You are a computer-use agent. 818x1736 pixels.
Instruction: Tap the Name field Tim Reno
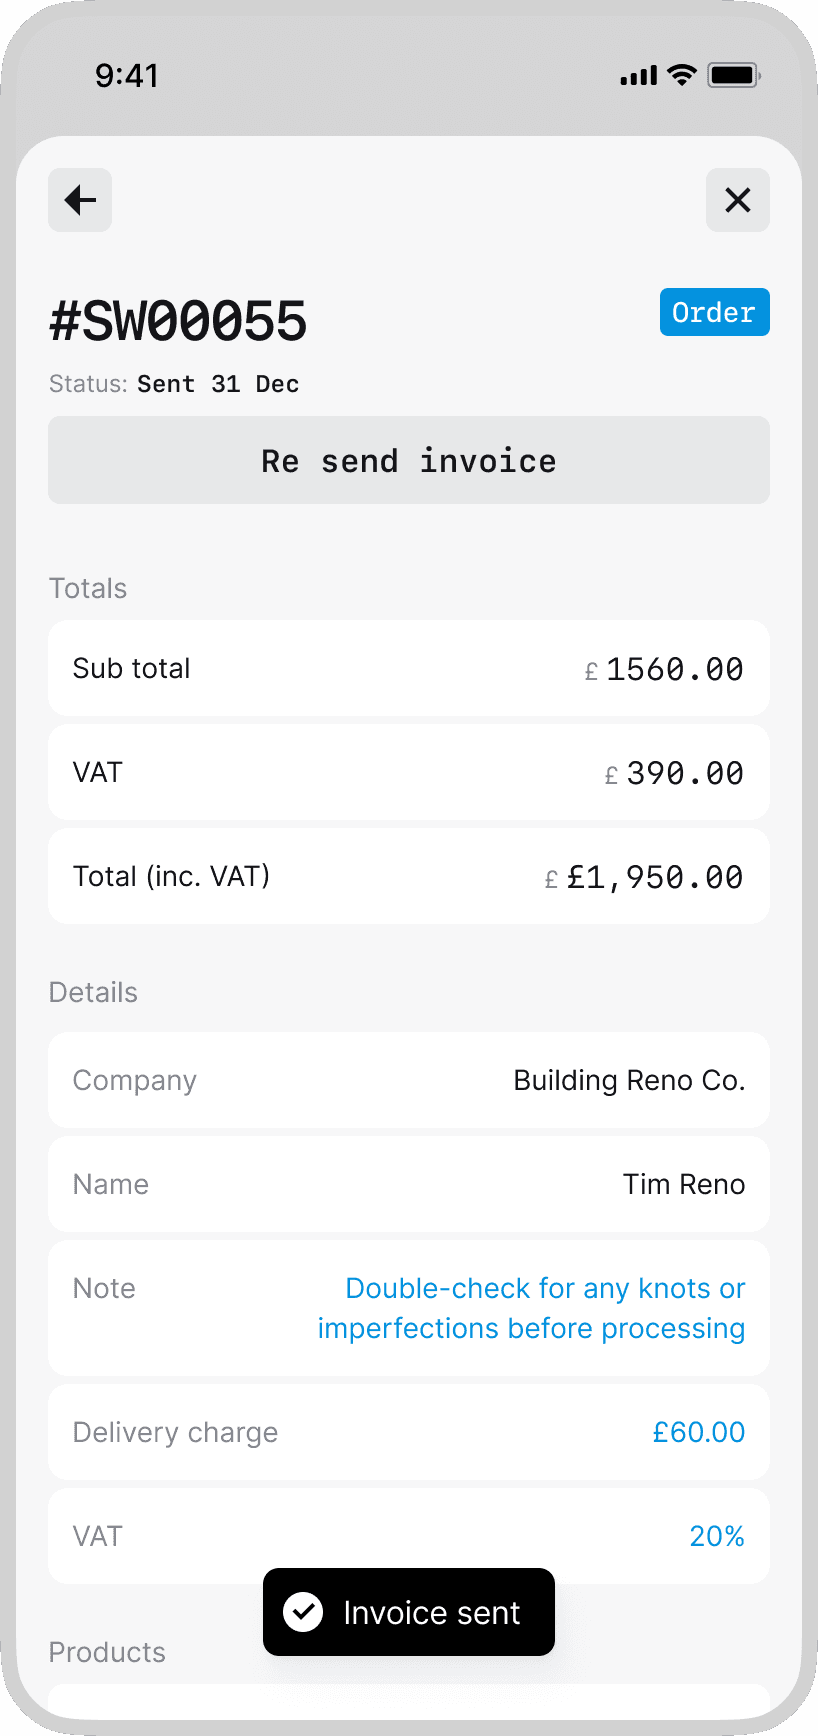(x=683, y=1184)
